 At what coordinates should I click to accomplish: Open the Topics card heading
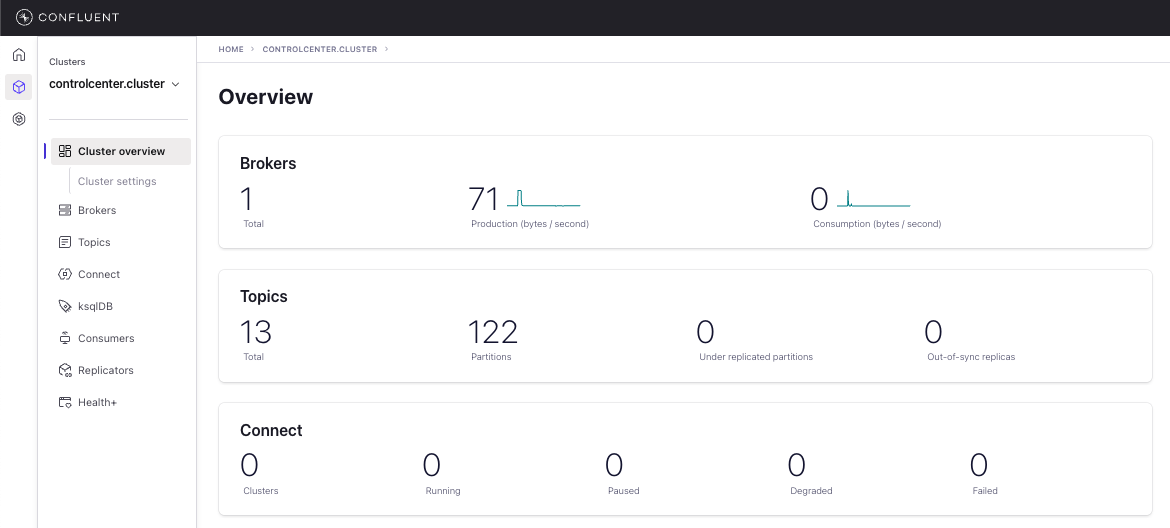click(x=264, y=296)
